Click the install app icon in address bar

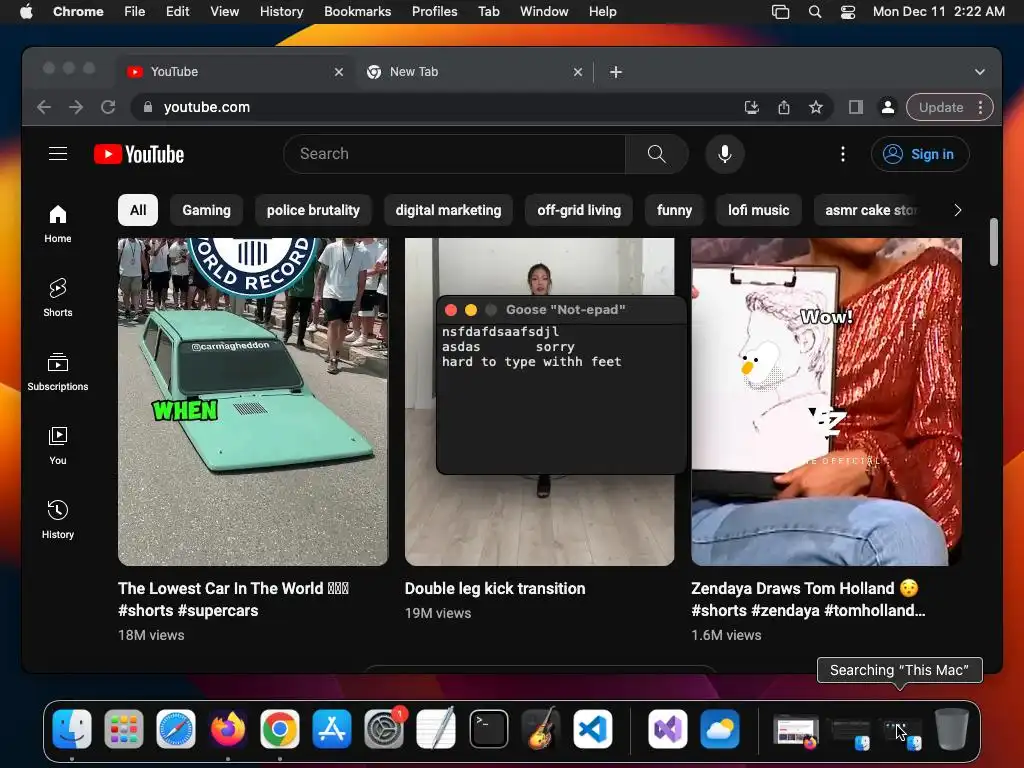point(752,107)
